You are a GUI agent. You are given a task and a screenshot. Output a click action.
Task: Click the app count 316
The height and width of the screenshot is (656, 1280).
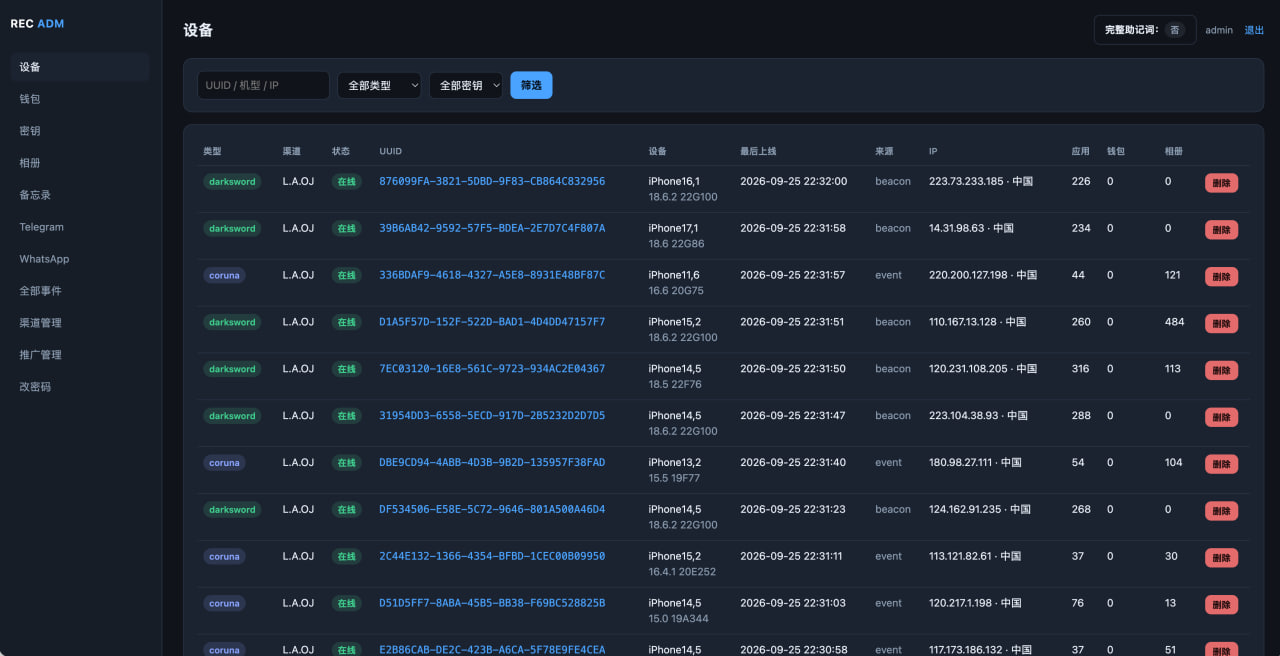click(x=1081, y=369)
